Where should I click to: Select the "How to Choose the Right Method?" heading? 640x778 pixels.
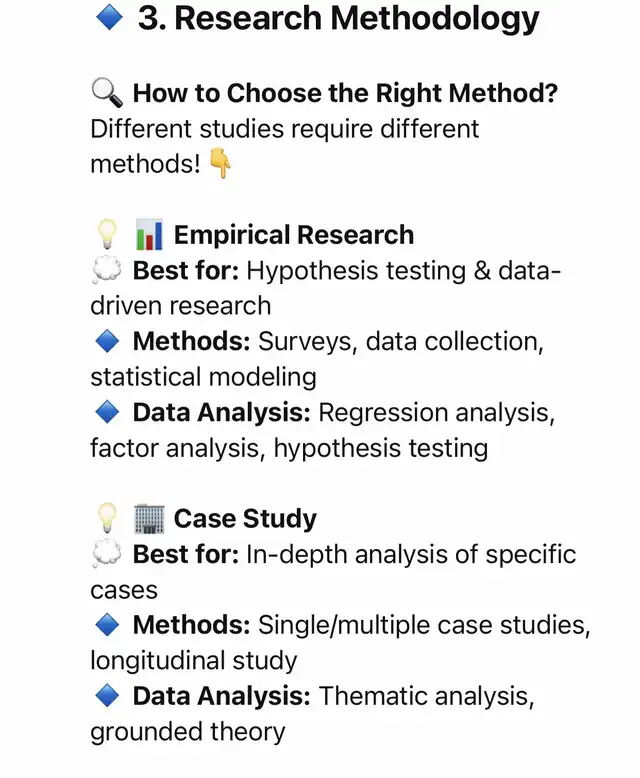click(x=345, y=94)
